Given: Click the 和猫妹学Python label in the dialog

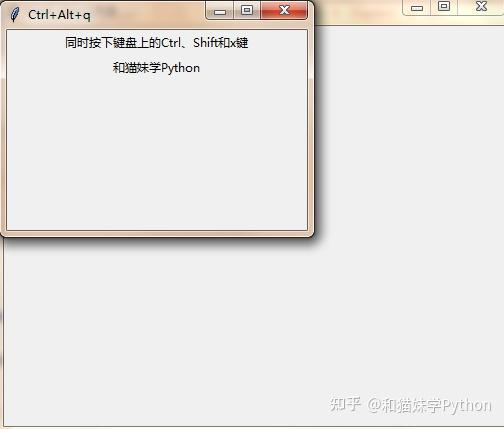Looking at the screenshot, I should point(156,68).
